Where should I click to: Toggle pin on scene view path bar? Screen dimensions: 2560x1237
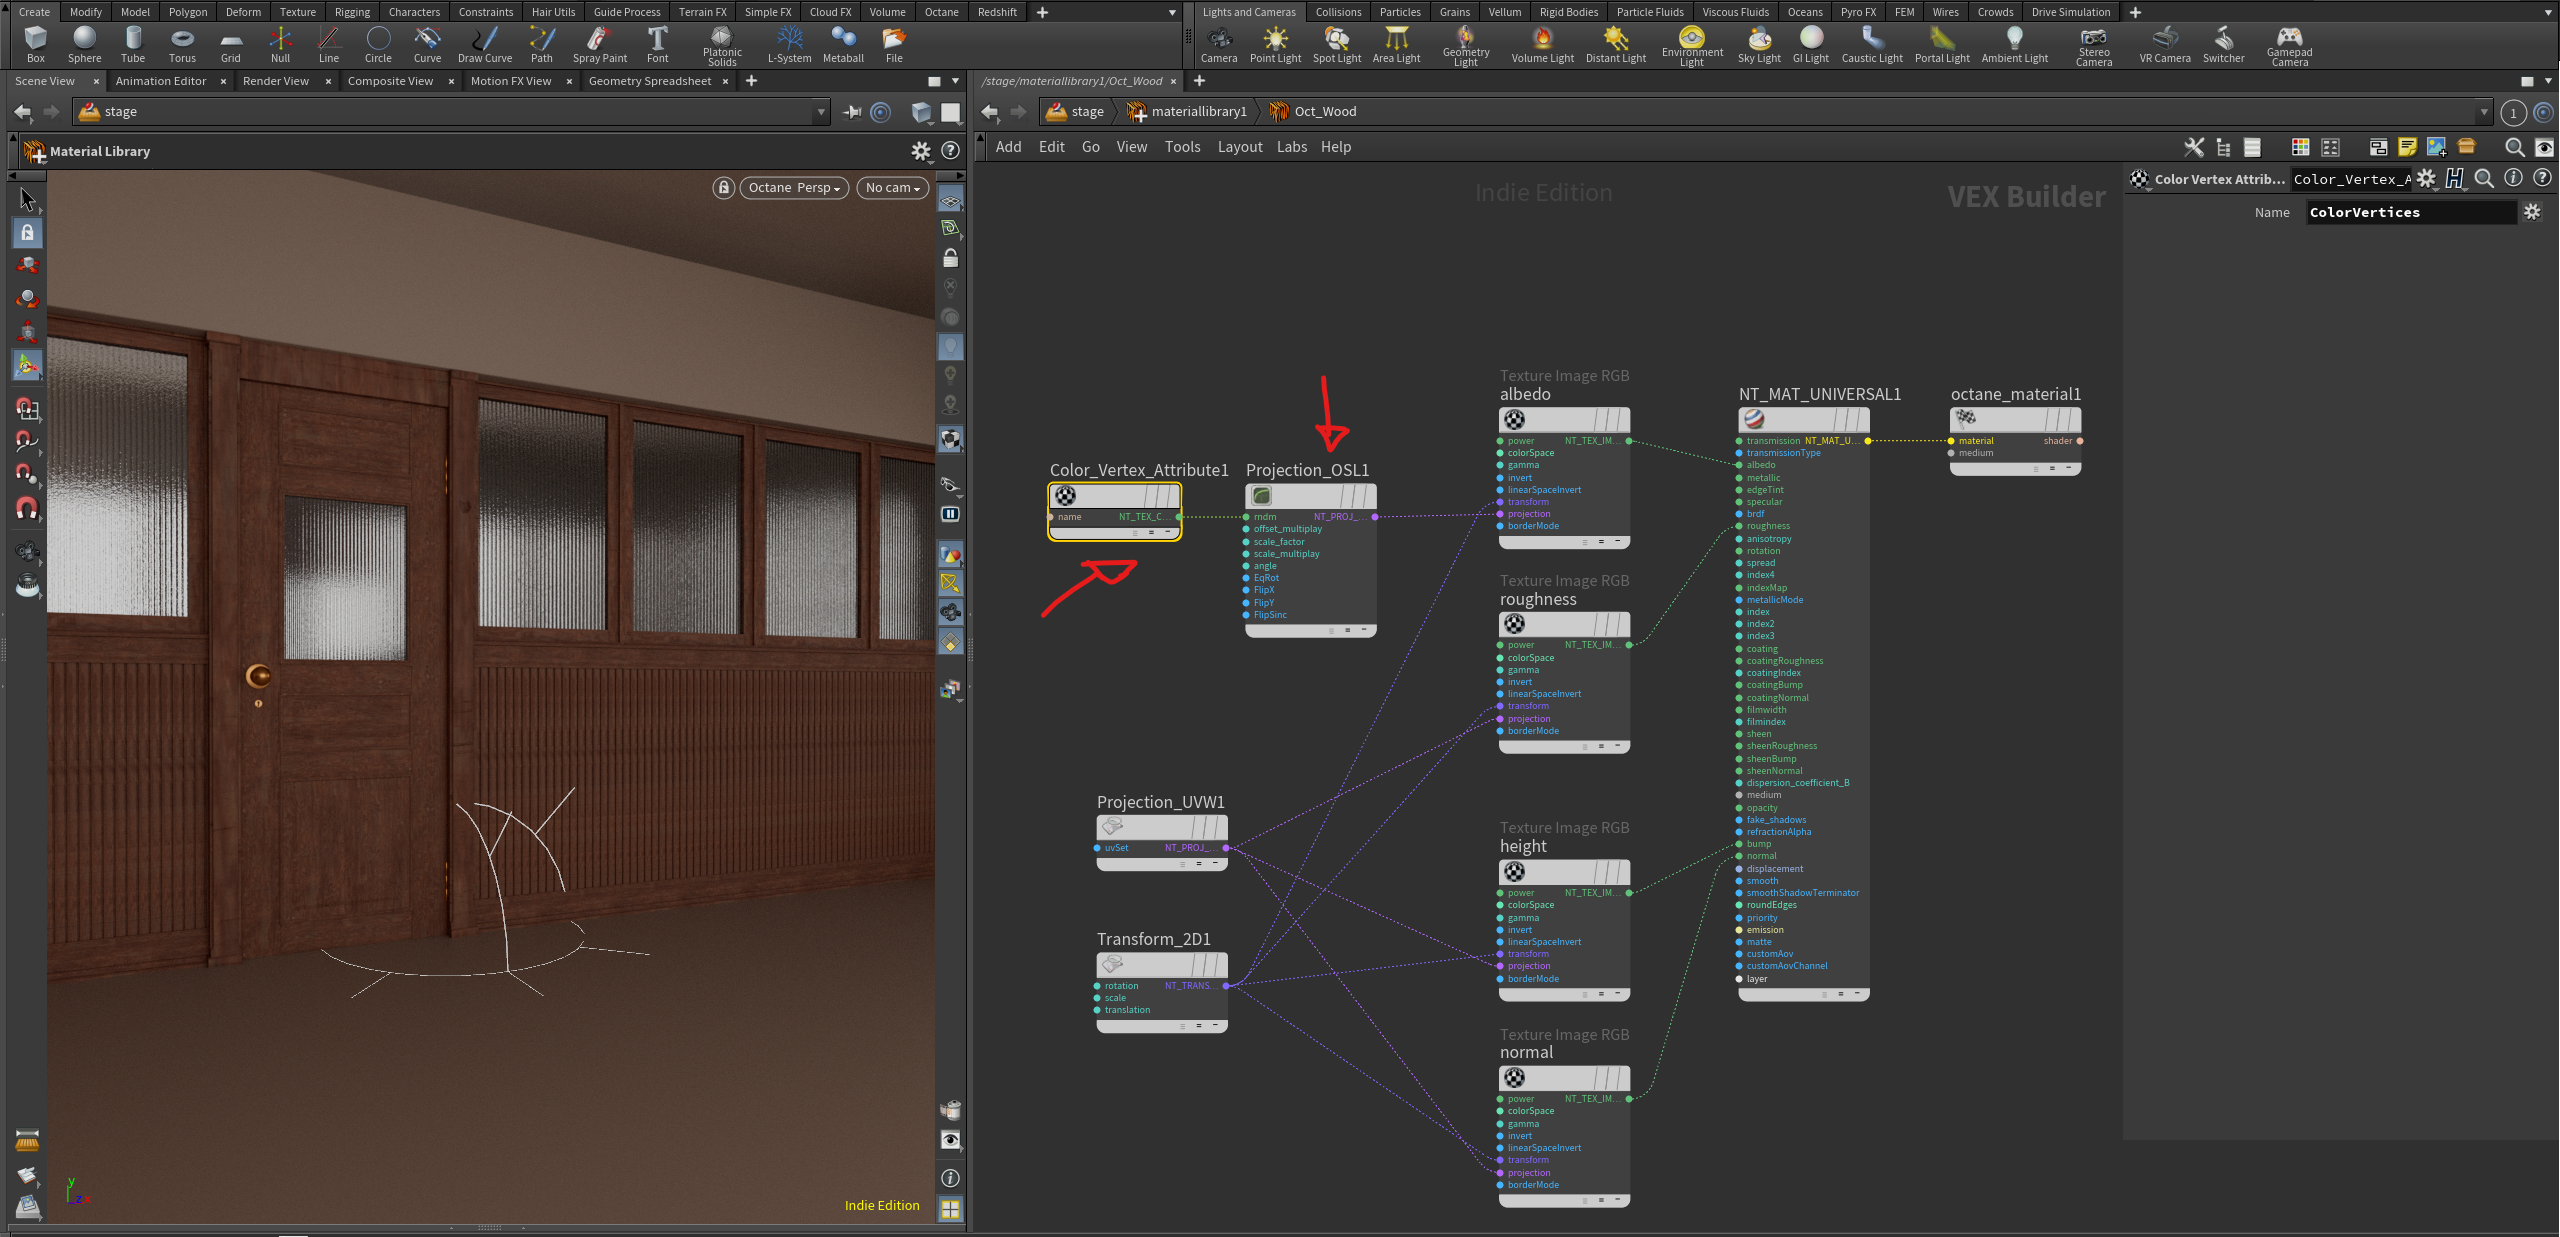(x=852, y=112)
